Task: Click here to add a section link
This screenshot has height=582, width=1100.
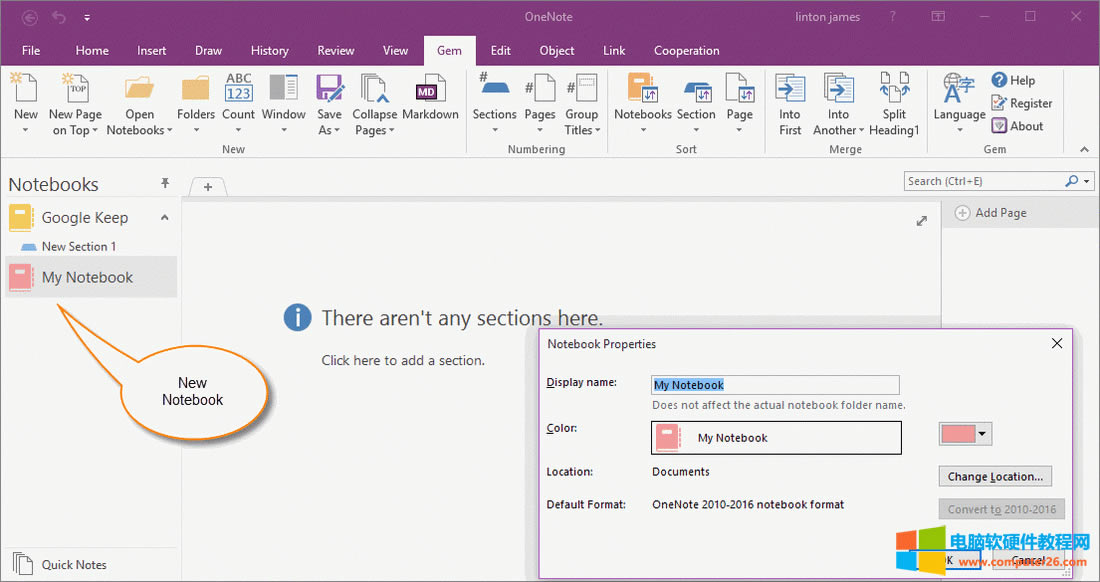Action: 403,360
